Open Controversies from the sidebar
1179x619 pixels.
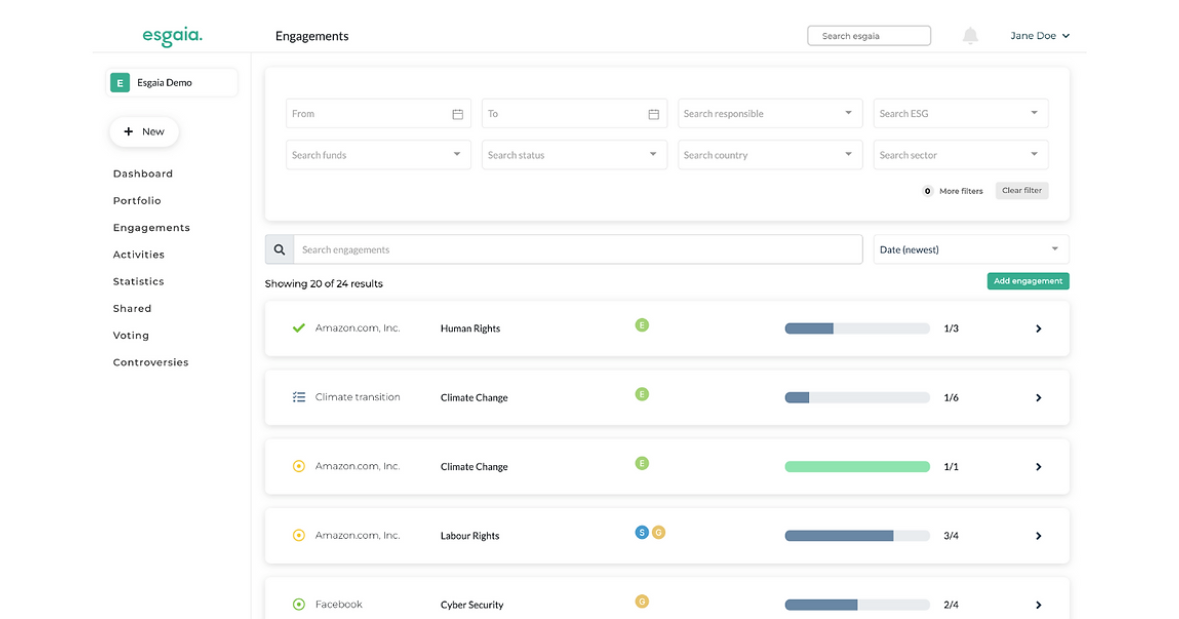click(151, 363)
